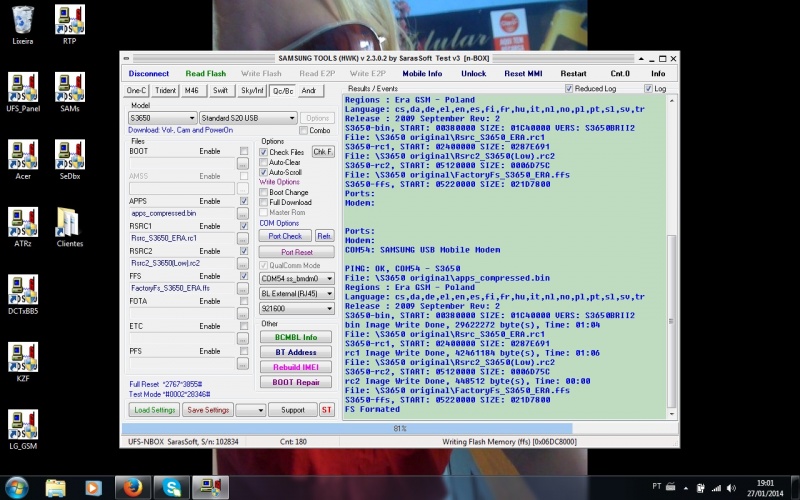Open the RTP desktop shortcut
The image size is (800, 500).
pos(70,24)
